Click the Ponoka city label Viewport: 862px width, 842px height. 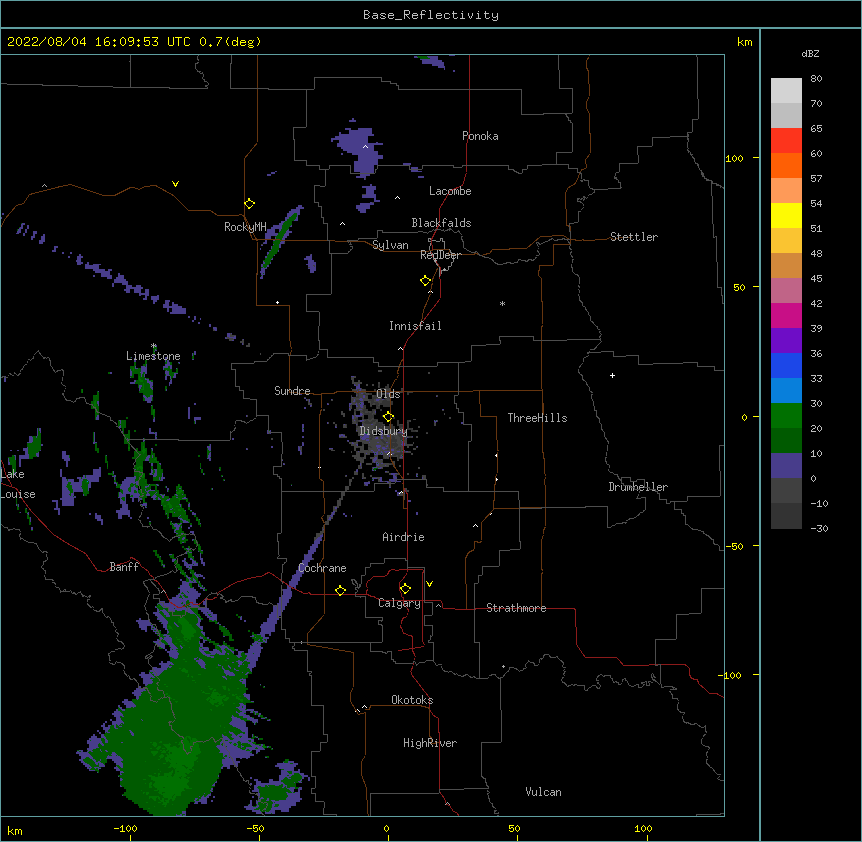click(x=480, y=136)
